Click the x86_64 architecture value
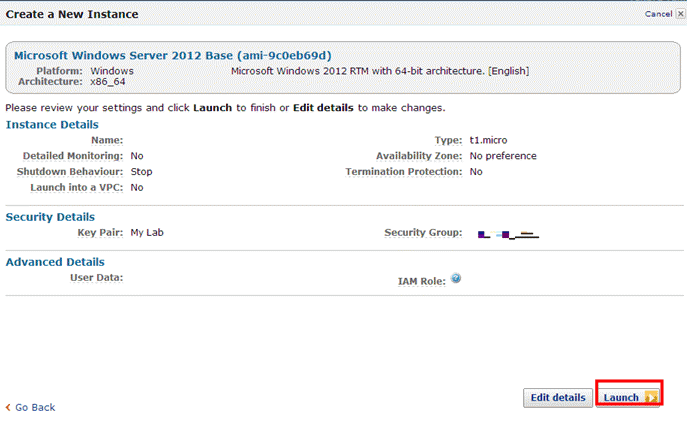This screenshot has width=687, height=423. pos(108,82)
